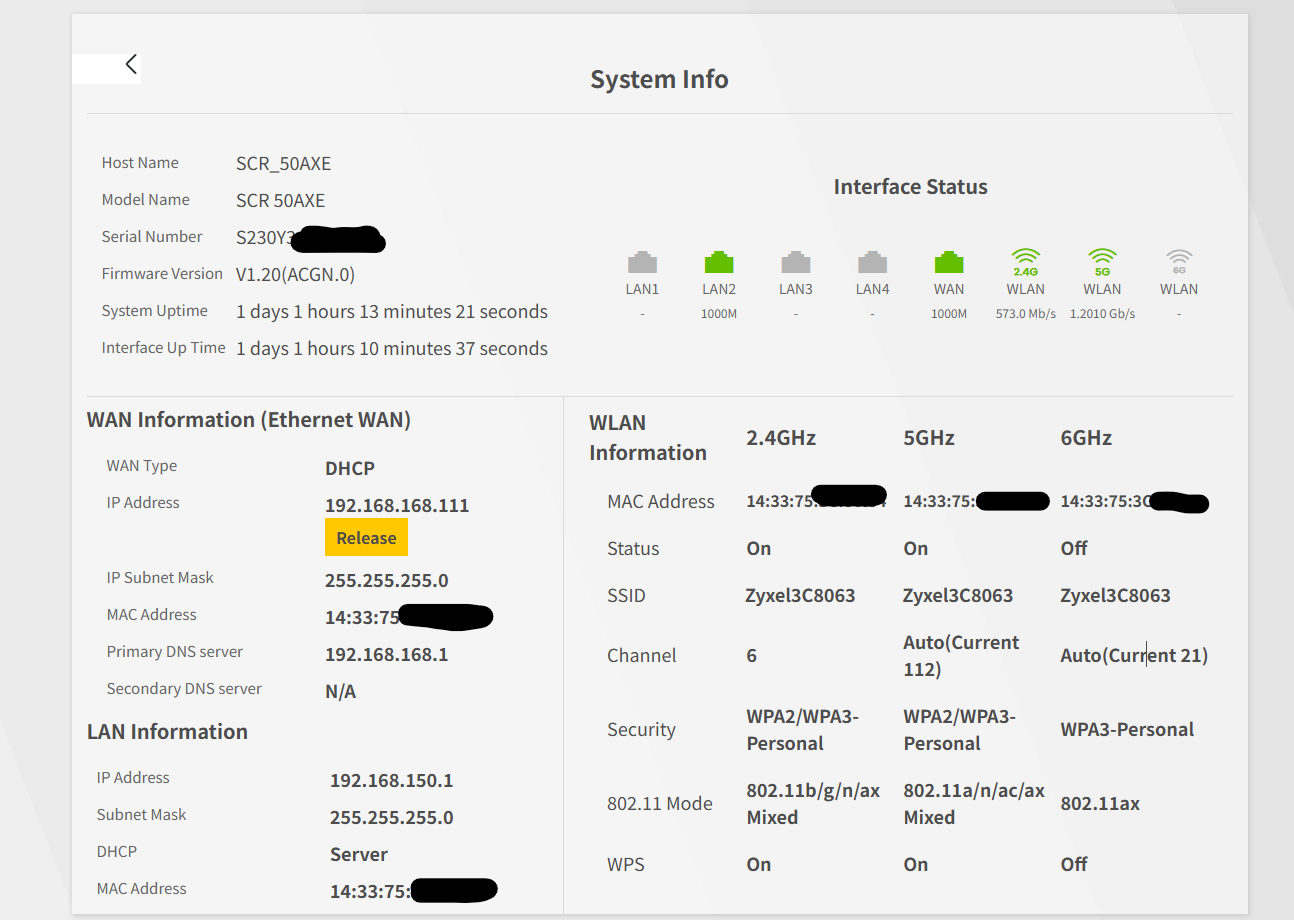
Task: Go back using the left chevron arrow
Action: (x=131, y=64)
